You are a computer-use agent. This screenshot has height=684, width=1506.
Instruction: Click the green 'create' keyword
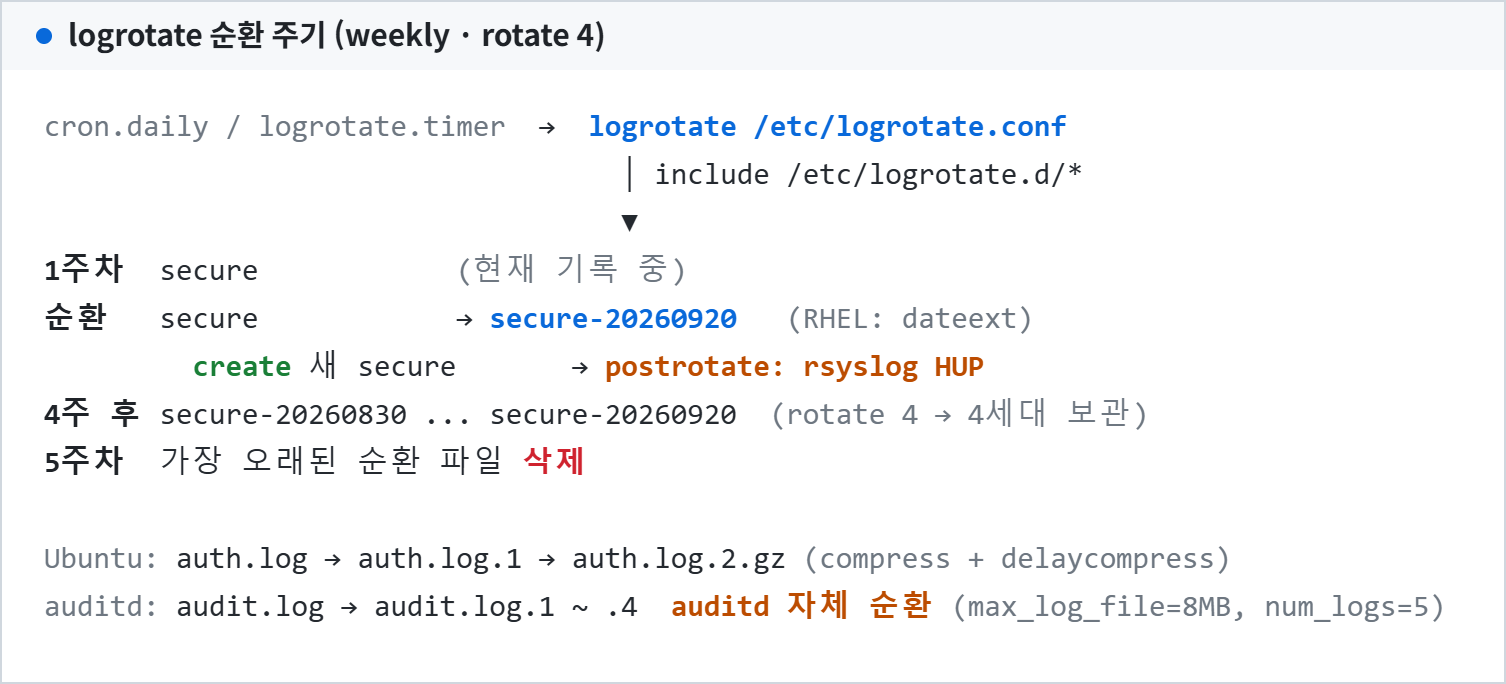[242, 367]
